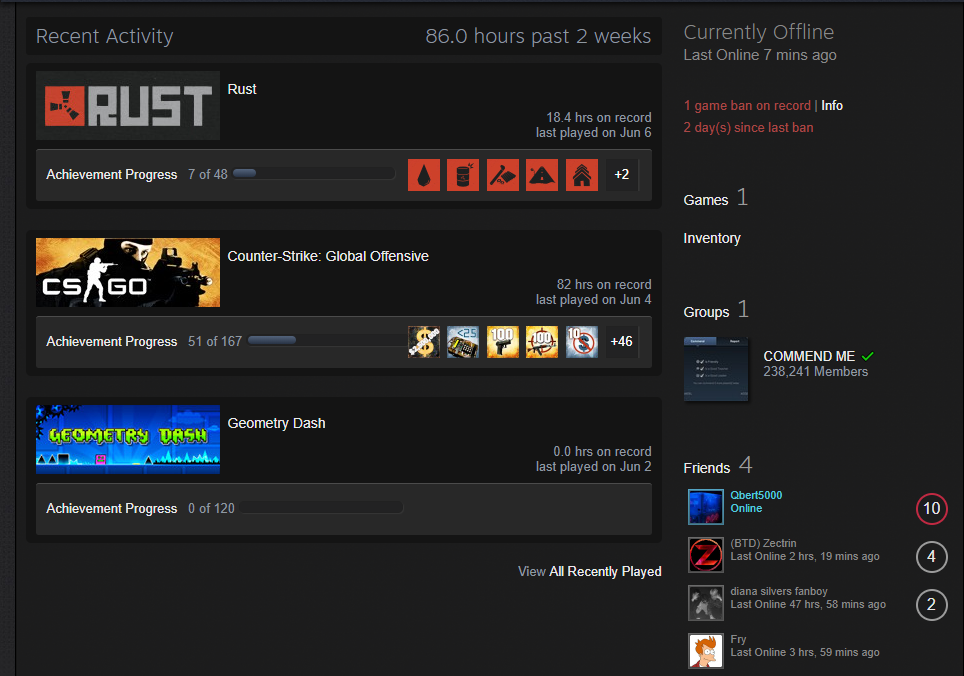
Task: Open the Inventory section link
Action: [x=712, y=238]
